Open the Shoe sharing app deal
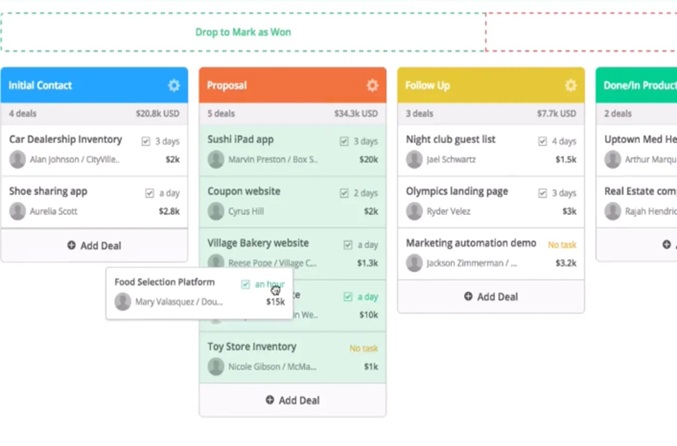Viewport: 677px width, 446px height. tap(48, 191)
